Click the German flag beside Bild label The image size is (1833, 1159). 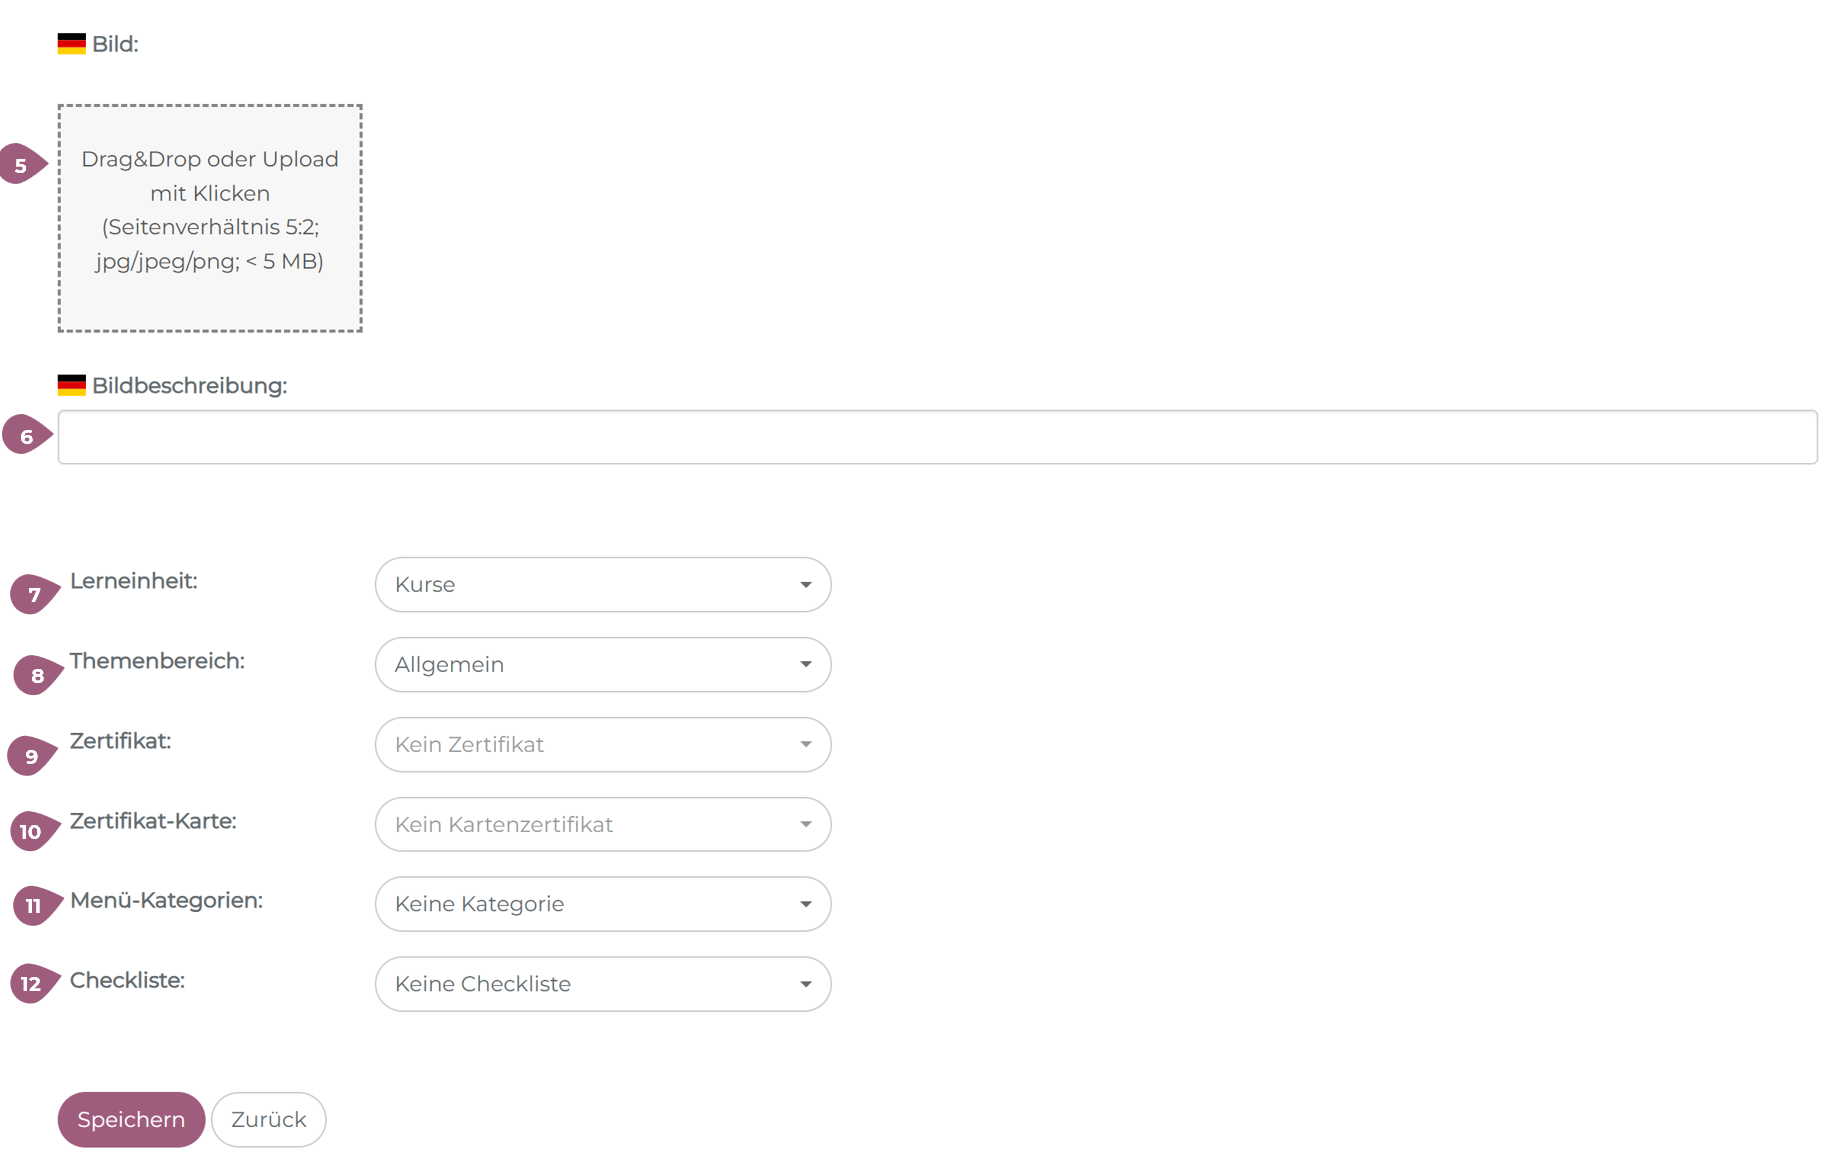[71, 44]
